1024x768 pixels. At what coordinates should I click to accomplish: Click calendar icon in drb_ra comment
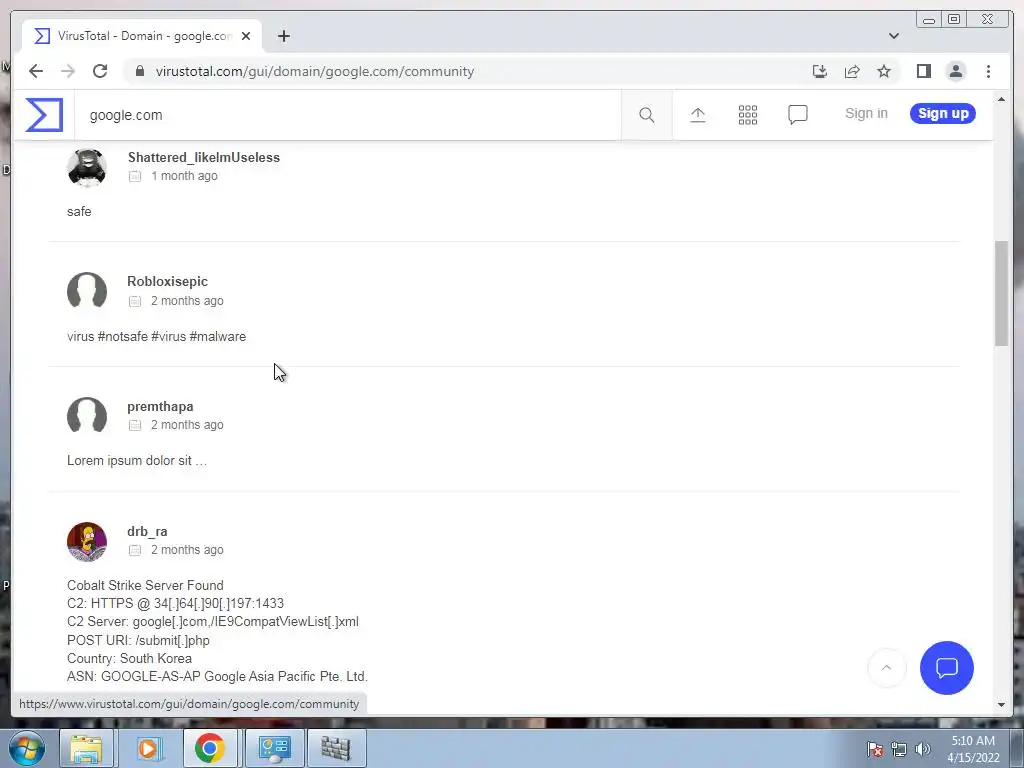pyautogui.click(x=135, y=551)
